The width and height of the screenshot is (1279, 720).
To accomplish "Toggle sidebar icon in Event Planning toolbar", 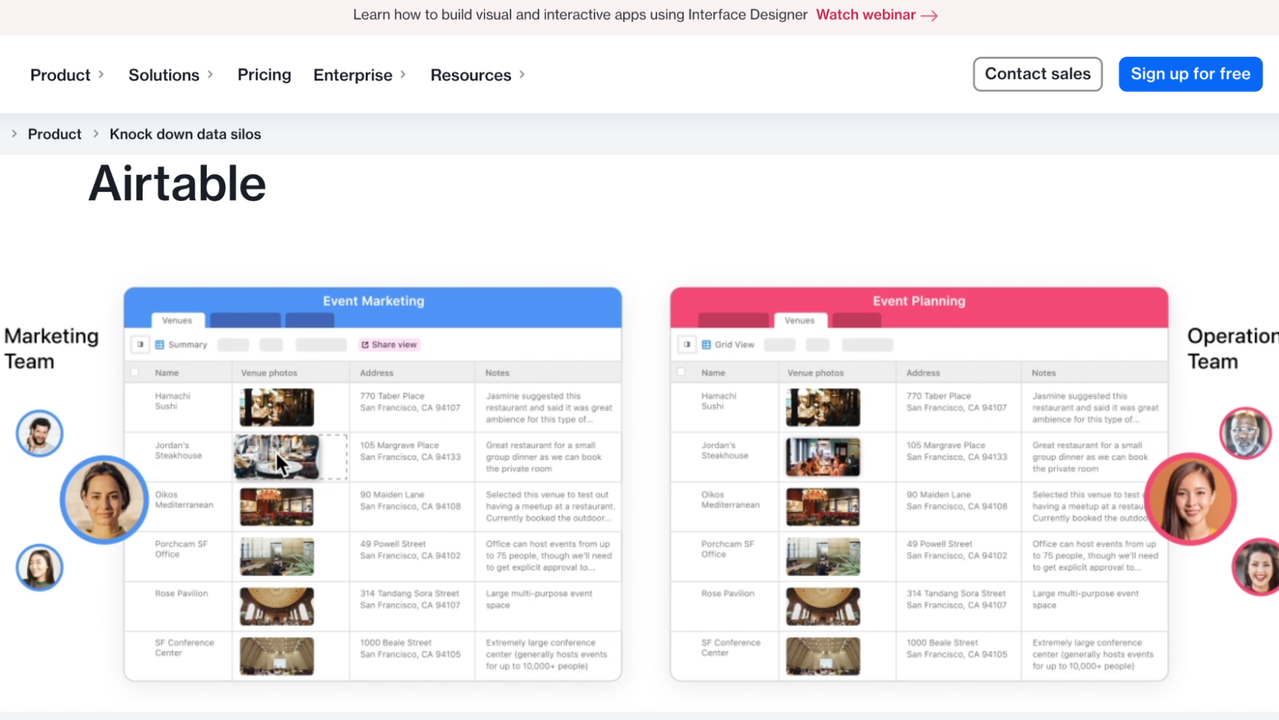I will pyautogui.click(x=687, y=345).
